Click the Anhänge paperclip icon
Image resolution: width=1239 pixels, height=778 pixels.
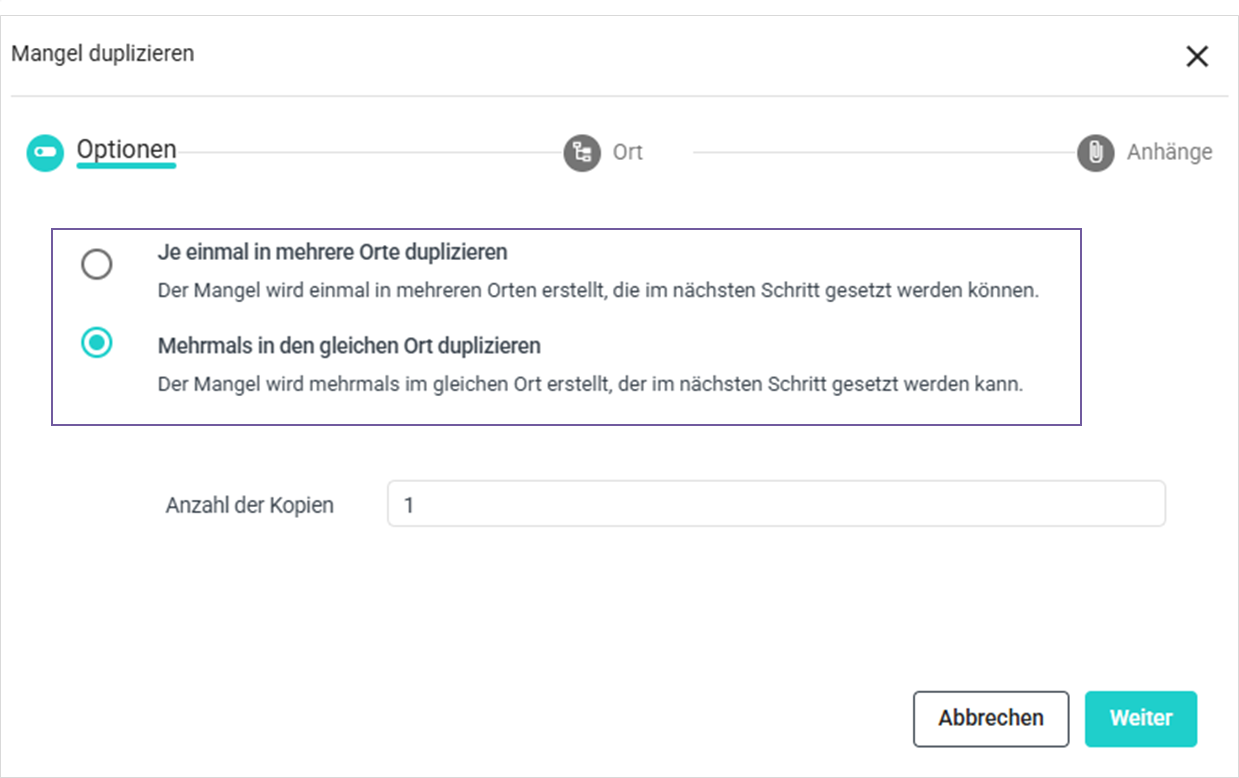point(1095,153)
